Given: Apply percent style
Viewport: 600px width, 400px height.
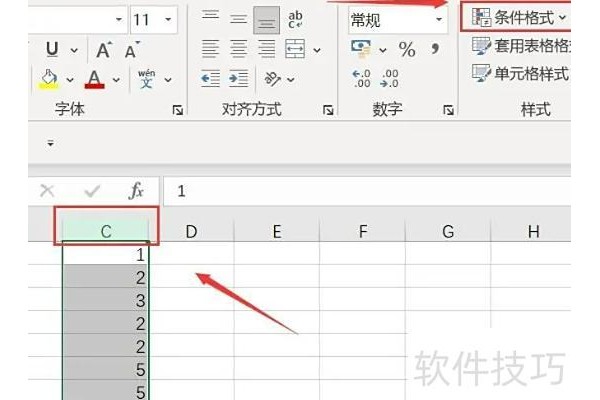Looking at the screenshot, I should coord(407,49).
